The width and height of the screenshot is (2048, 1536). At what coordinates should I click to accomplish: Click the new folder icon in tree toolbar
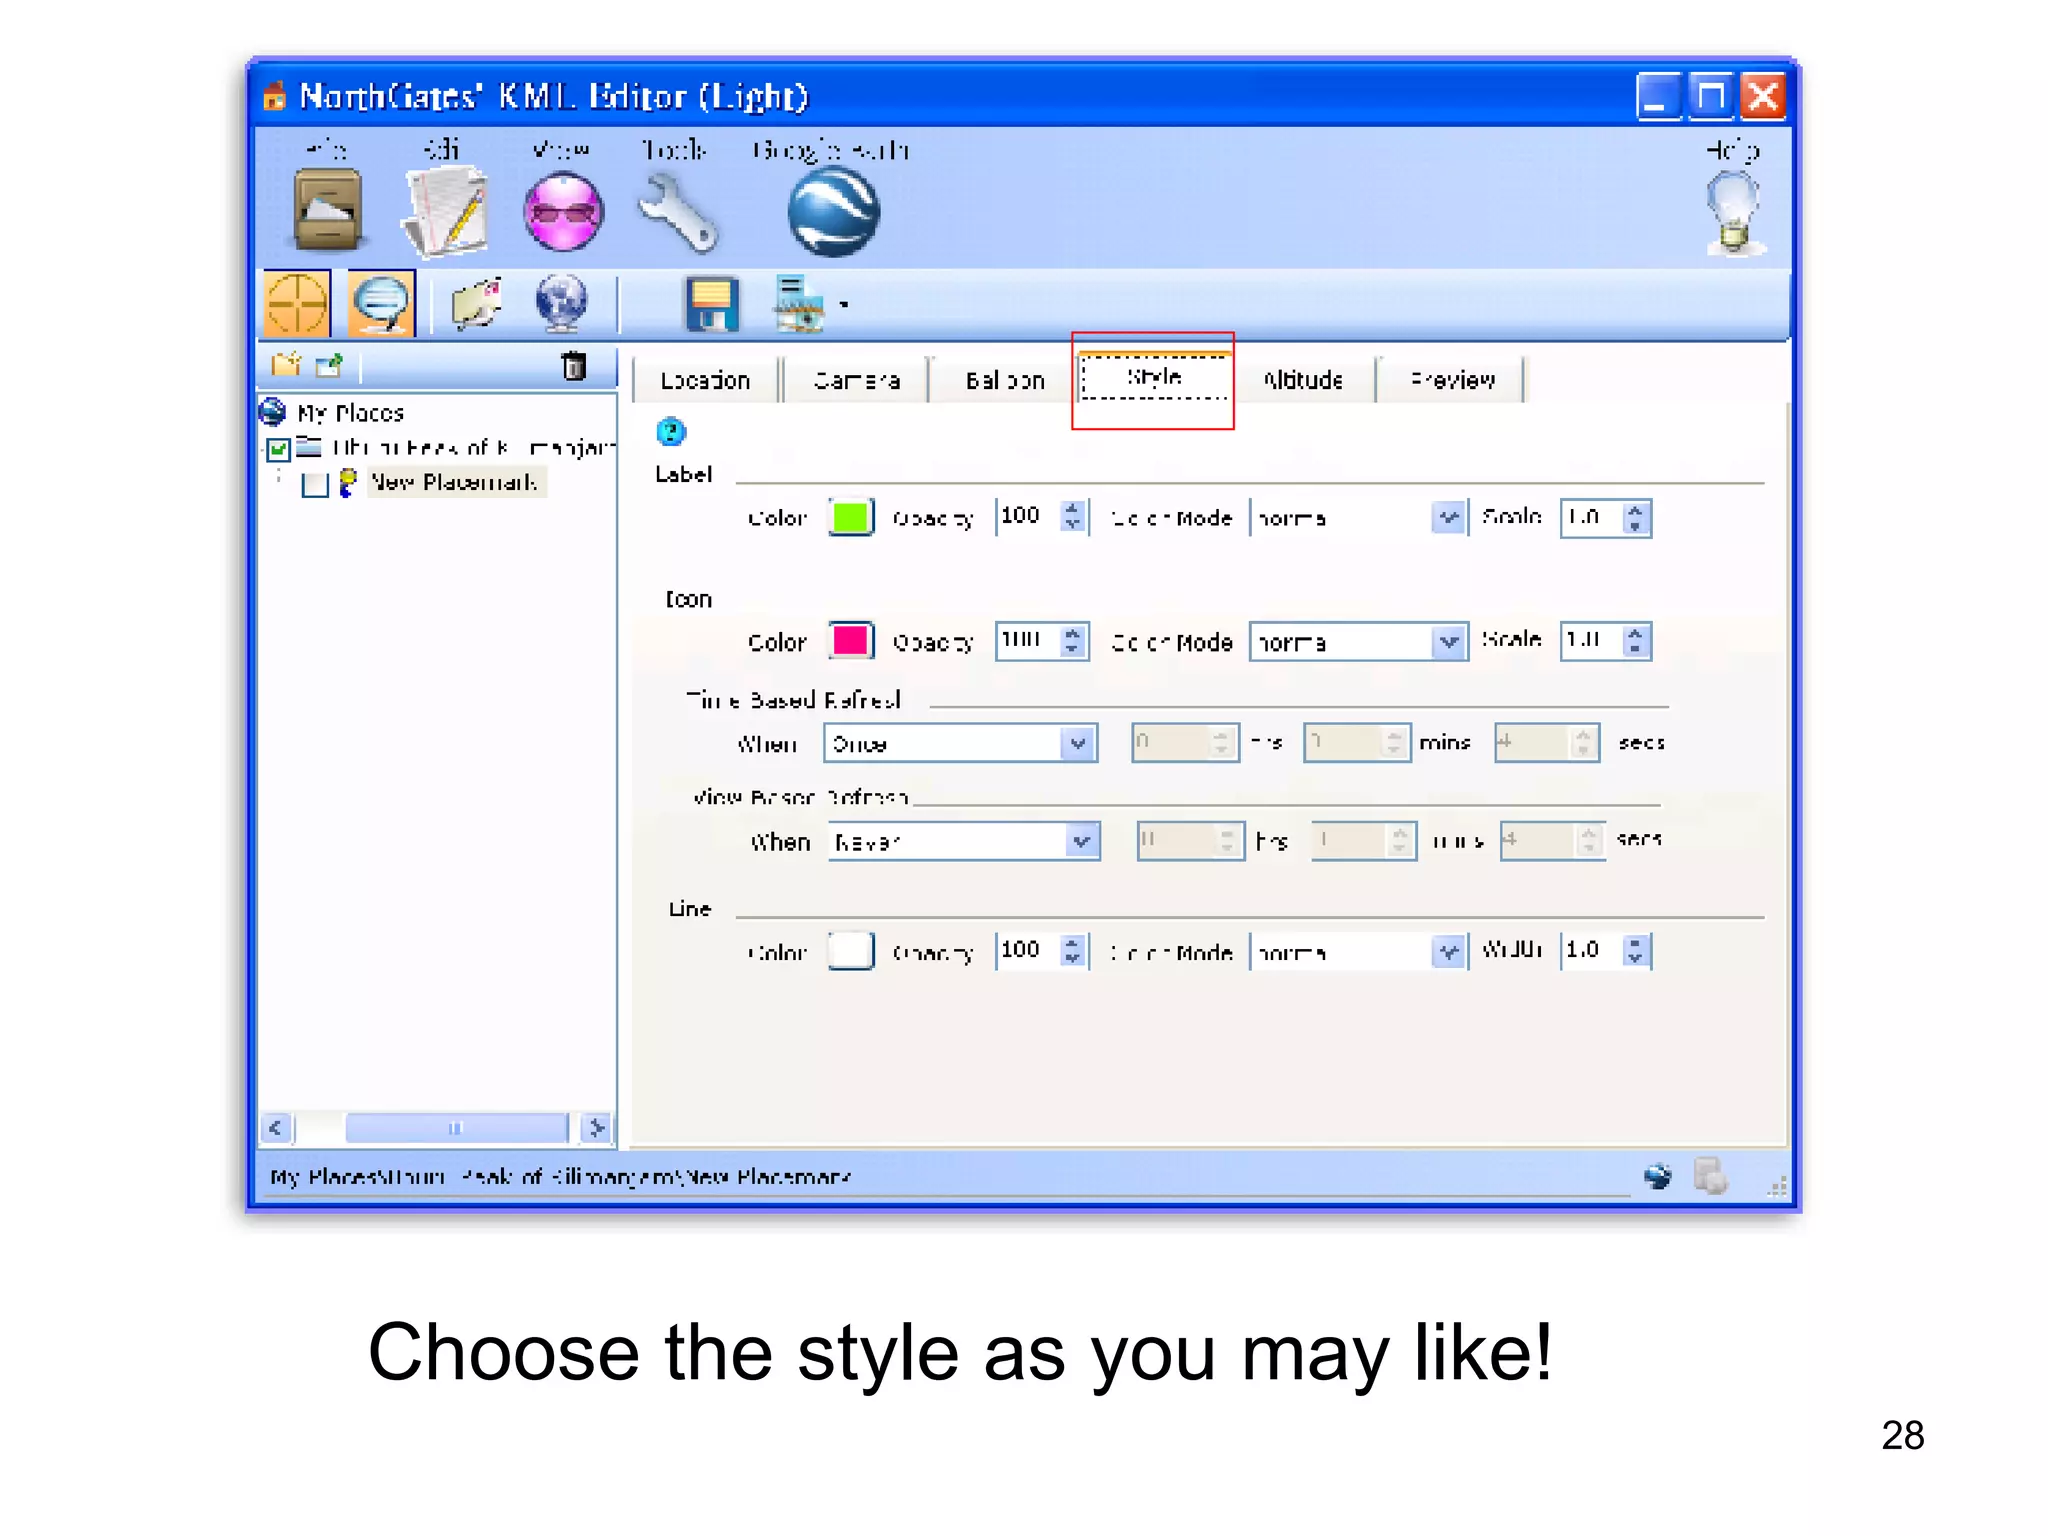286,365
